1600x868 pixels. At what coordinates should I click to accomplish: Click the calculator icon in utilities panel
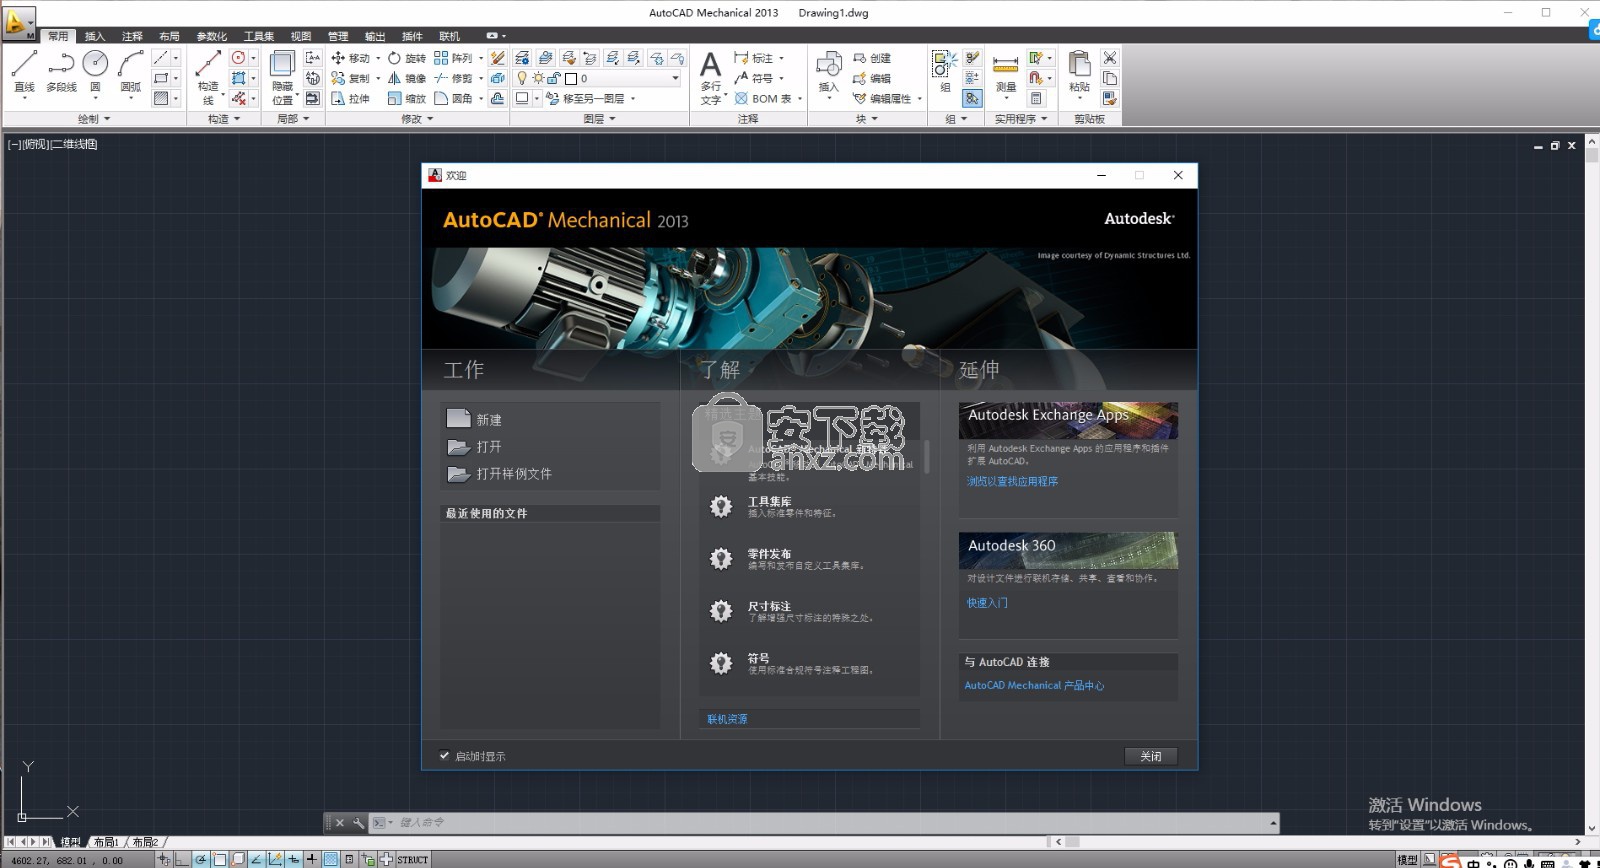point(1036,98)
